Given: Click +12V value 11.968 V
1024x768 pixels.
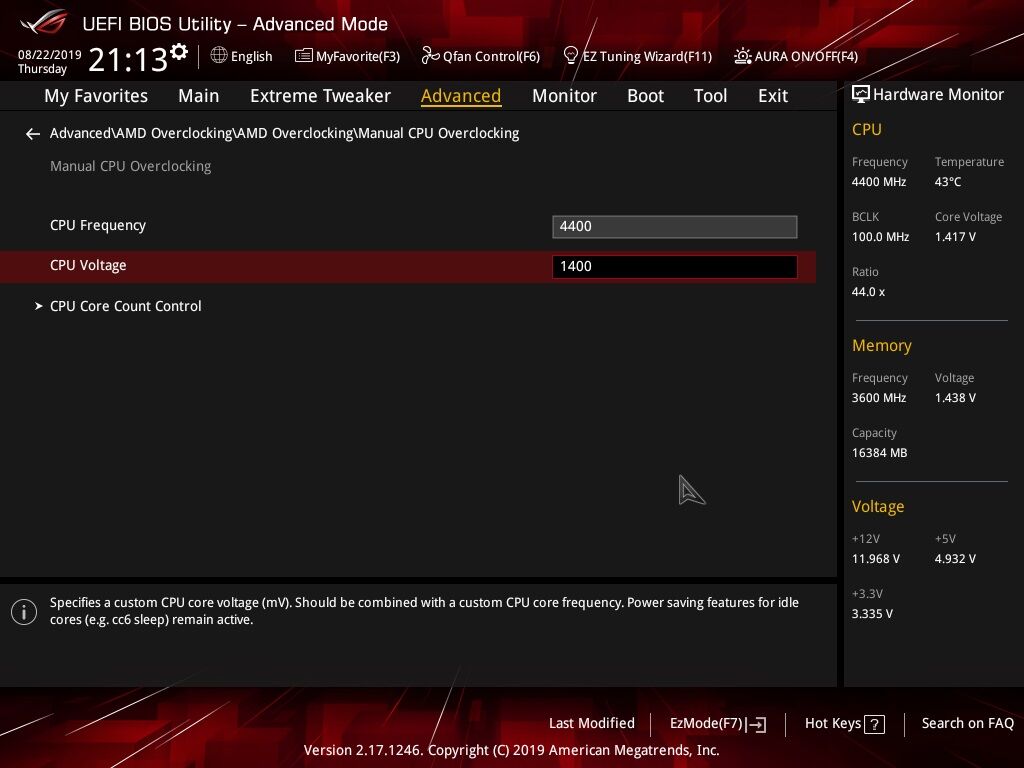Looking at the screenshot, I should click(876, 559).
